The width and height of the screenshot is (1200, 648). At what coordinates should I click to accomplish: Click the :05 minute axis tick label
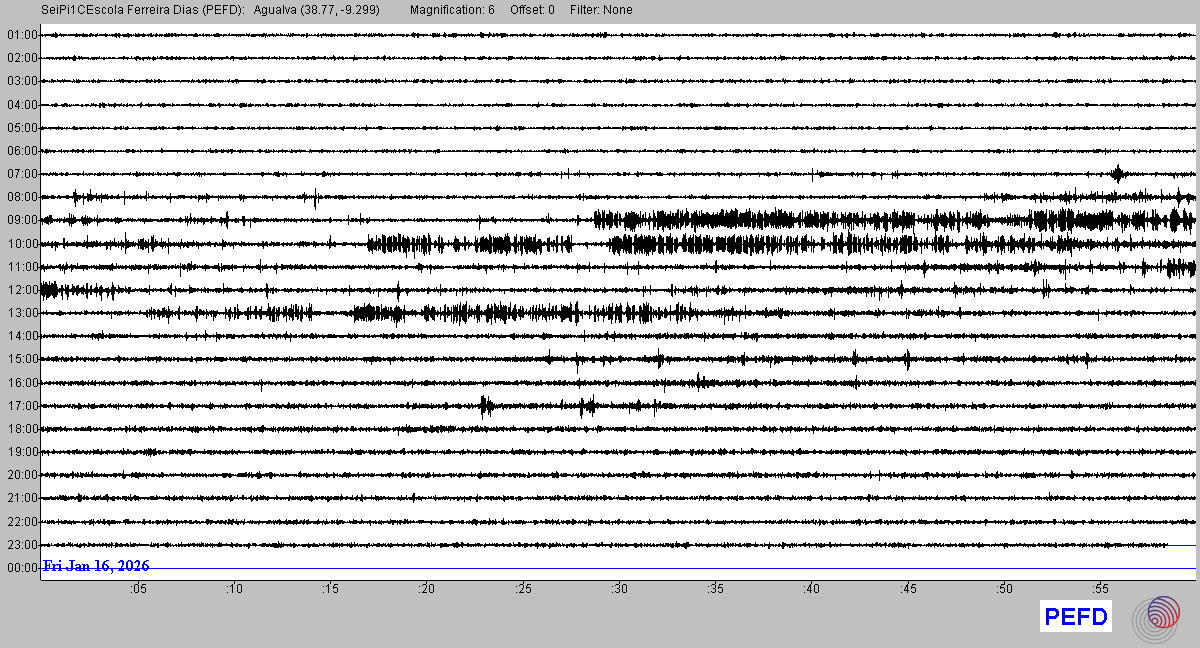(x=137, y=589)
